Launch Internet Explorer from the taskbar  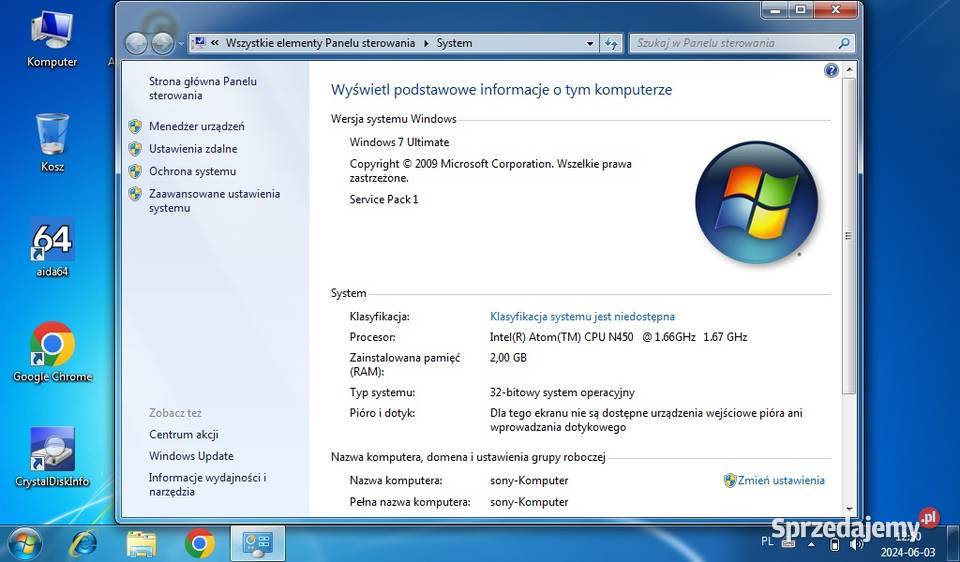click(x=83, y=544)
